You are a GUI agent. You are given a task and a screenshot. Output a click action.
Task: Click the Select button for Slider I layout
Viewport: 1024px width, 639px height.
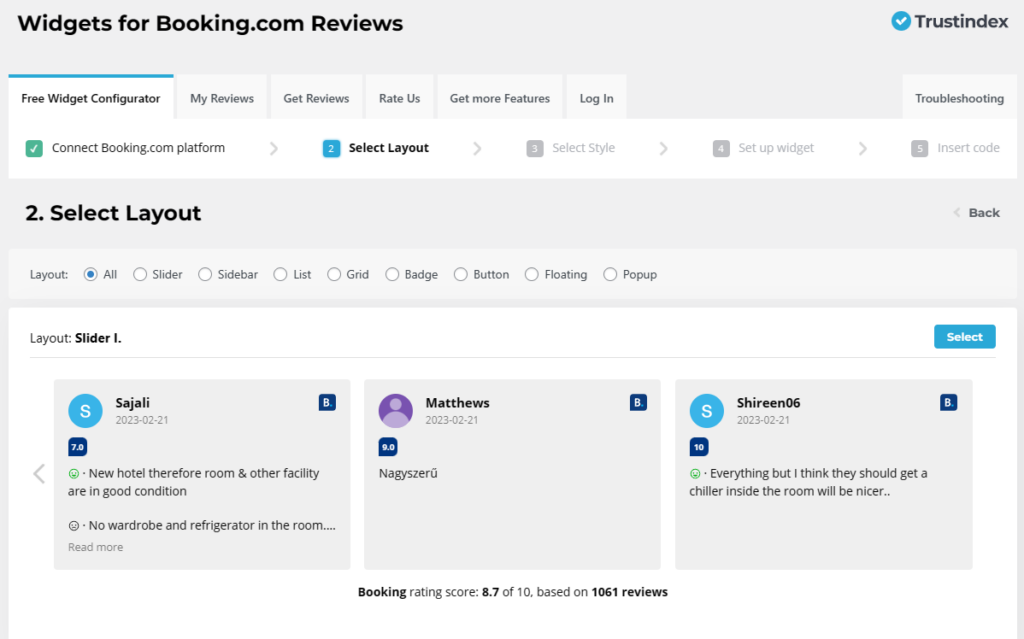click(x=964, y=336)
